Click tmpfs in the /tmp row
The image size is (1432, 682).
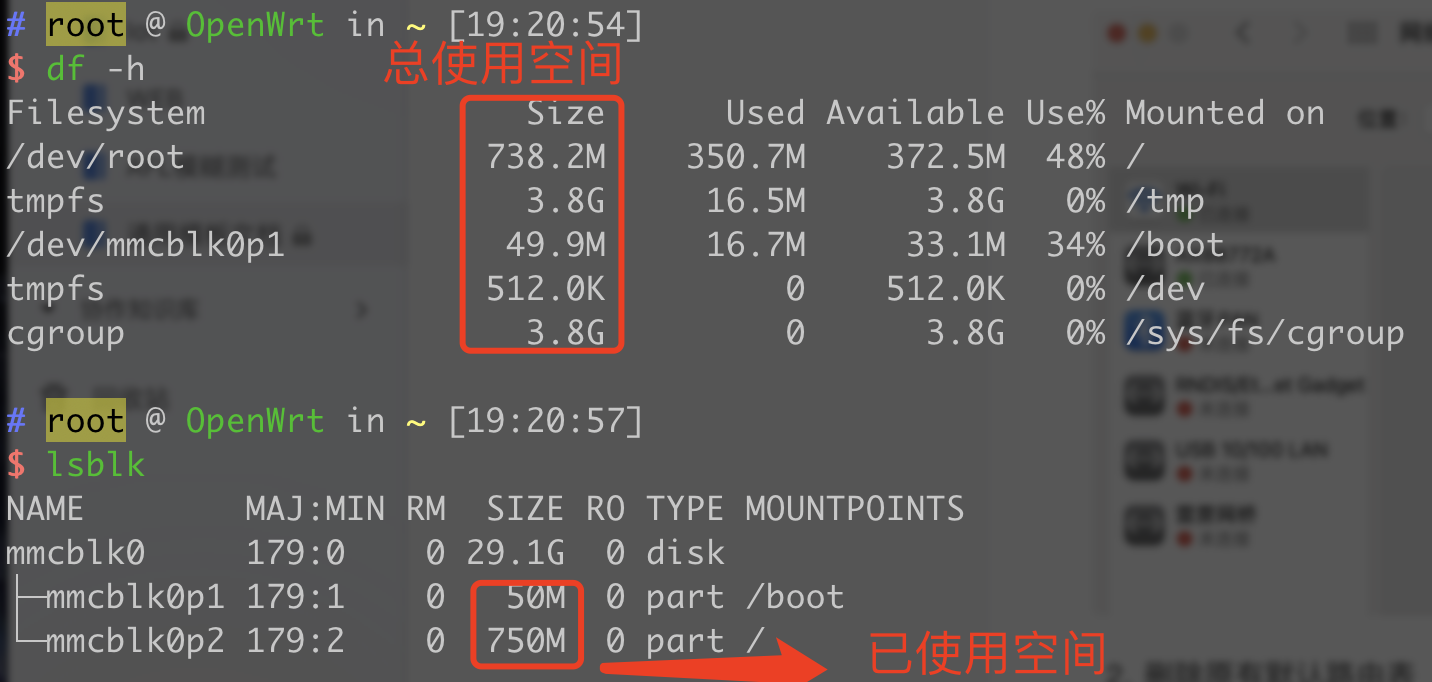pos(56,201)
